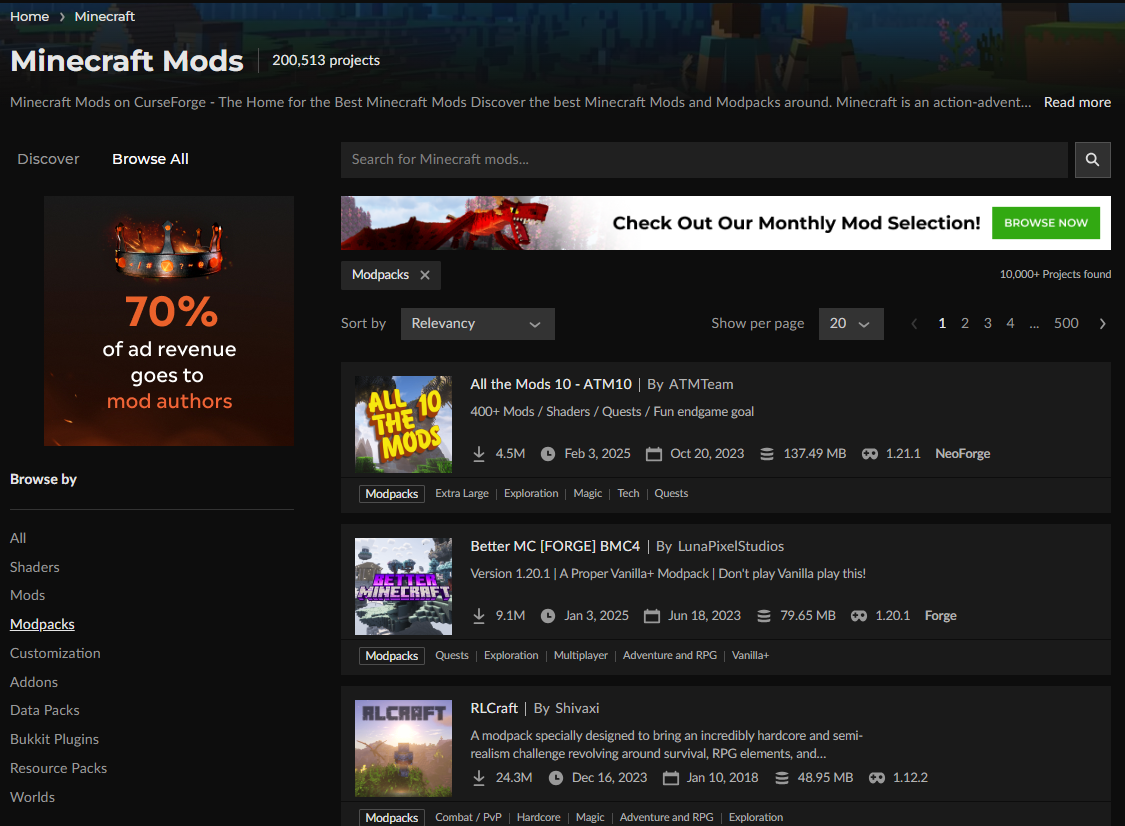Image resolution: width=1125 pixels, height=826 pixels.
Task: Select Modpacks category in sidebar
Action: (42, 624)
